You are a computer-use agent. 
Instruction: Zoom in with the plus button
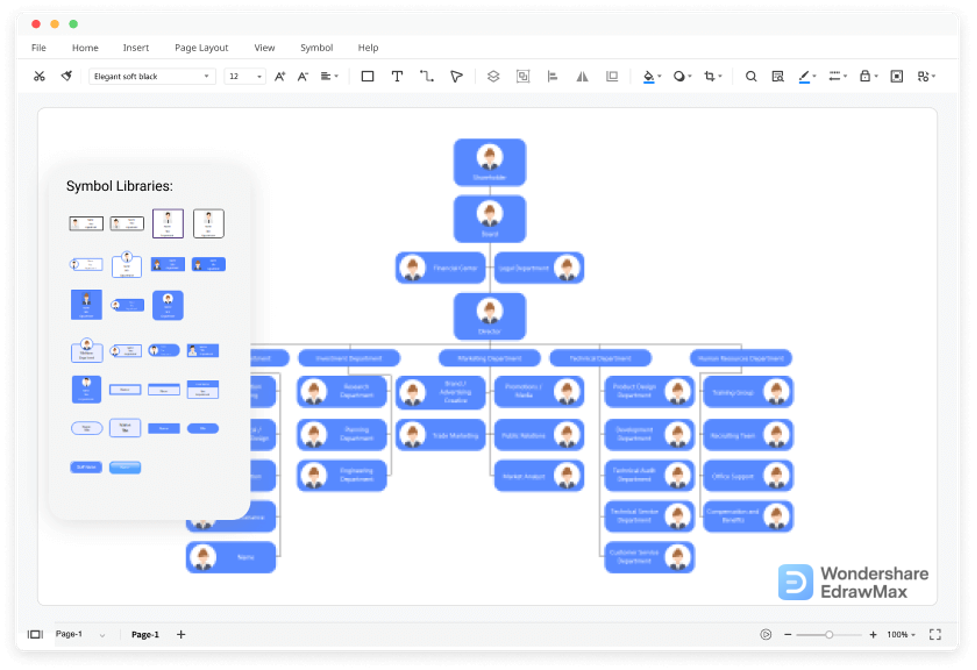click(x=873, y=634)
